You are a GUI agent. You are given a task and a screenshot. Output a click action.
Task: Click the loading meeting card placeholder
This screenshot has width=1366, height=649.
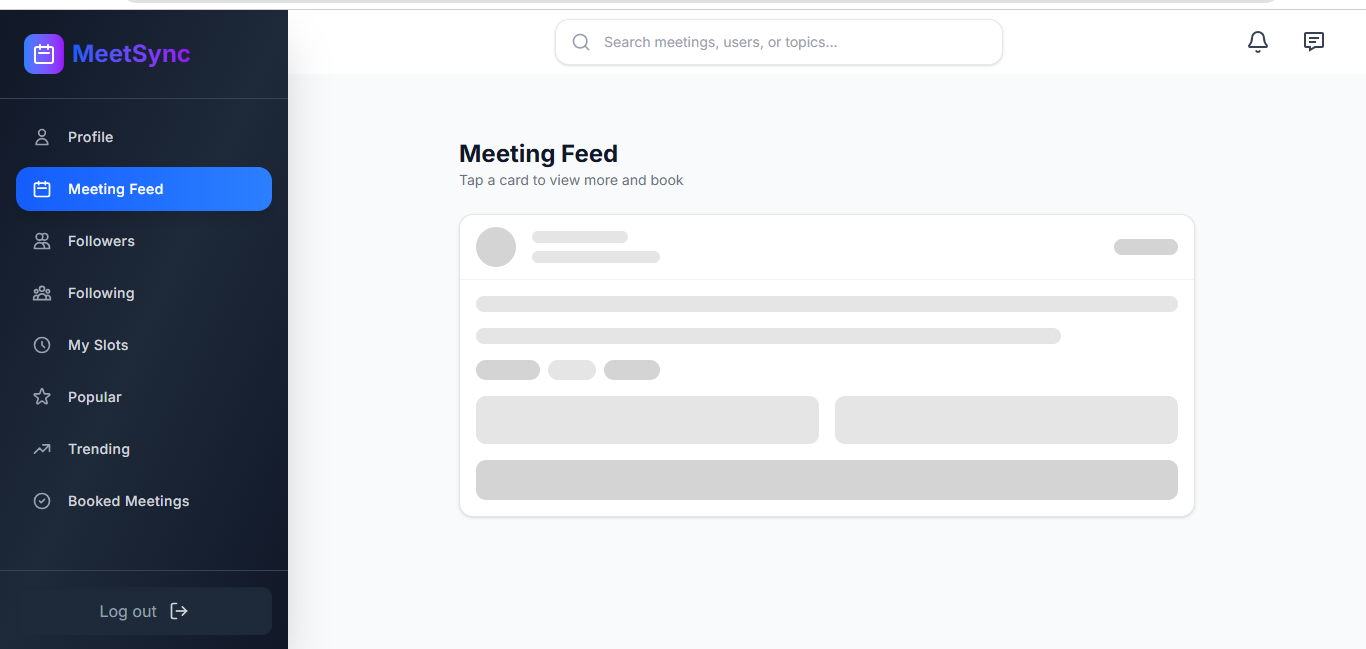point(826,365)
